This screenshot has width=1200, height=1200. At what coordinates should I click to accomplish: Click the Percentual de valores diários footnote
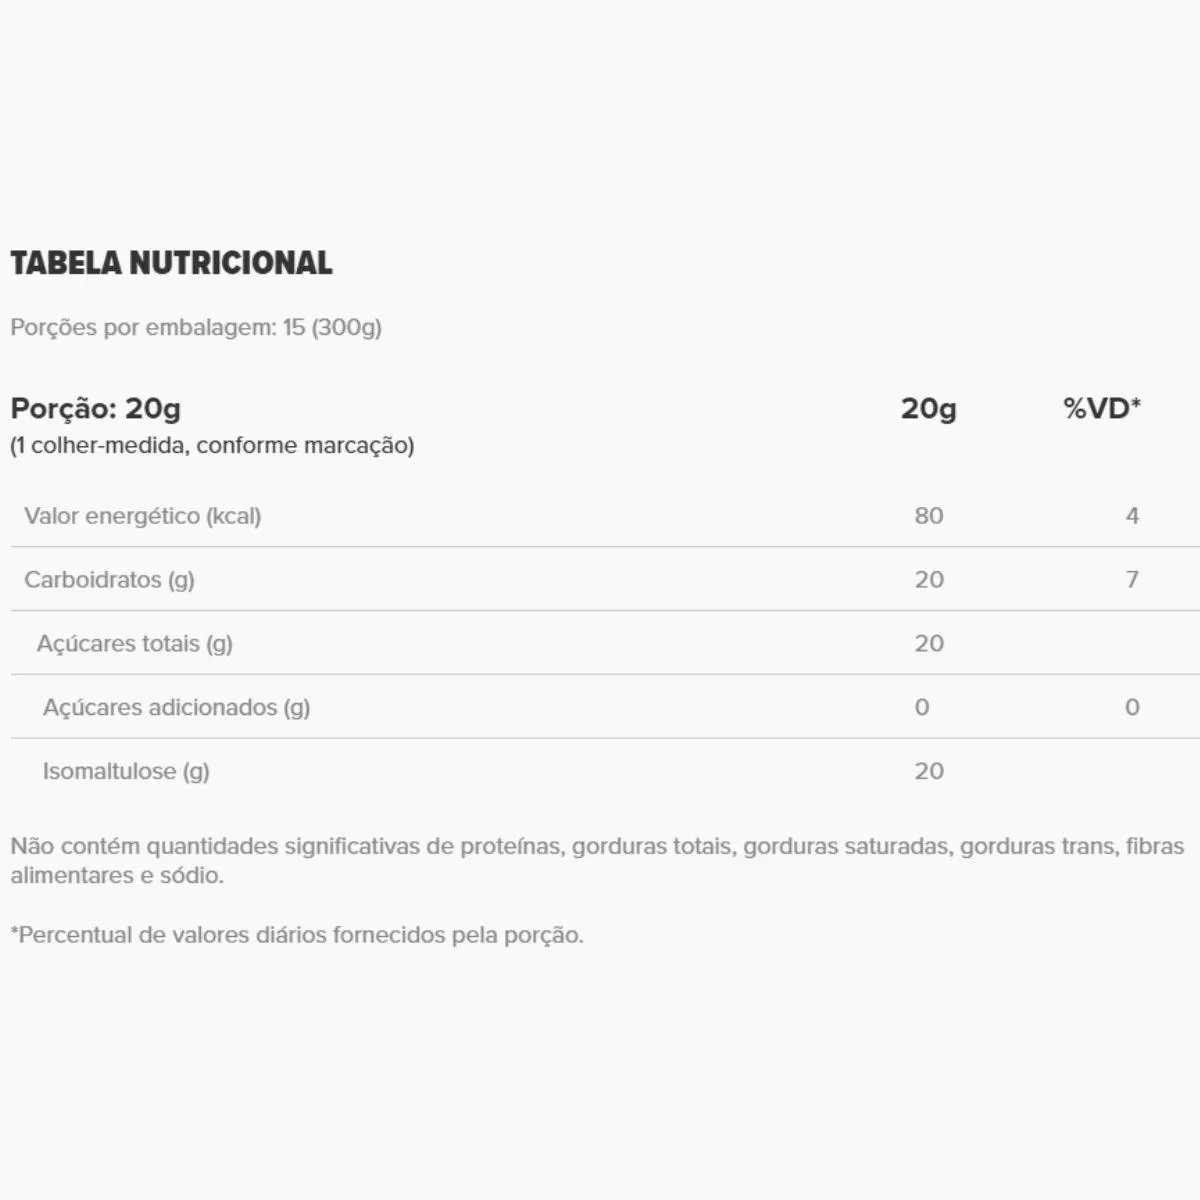(297, 936)
